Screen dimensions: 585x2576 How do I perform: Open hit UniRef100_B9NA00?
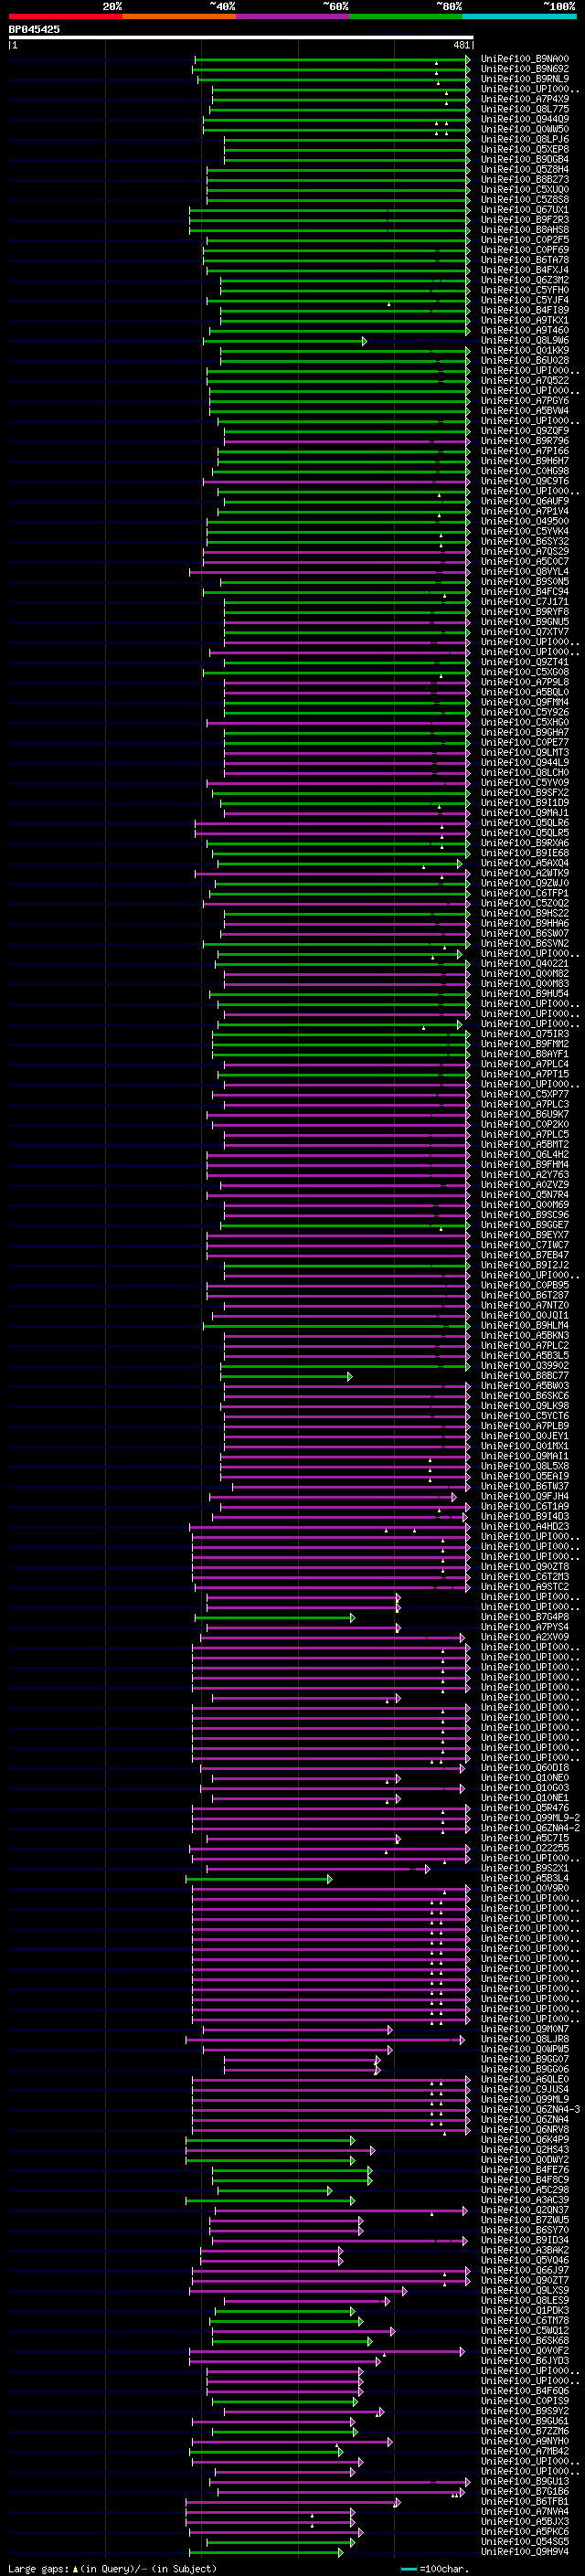point(525,59)
